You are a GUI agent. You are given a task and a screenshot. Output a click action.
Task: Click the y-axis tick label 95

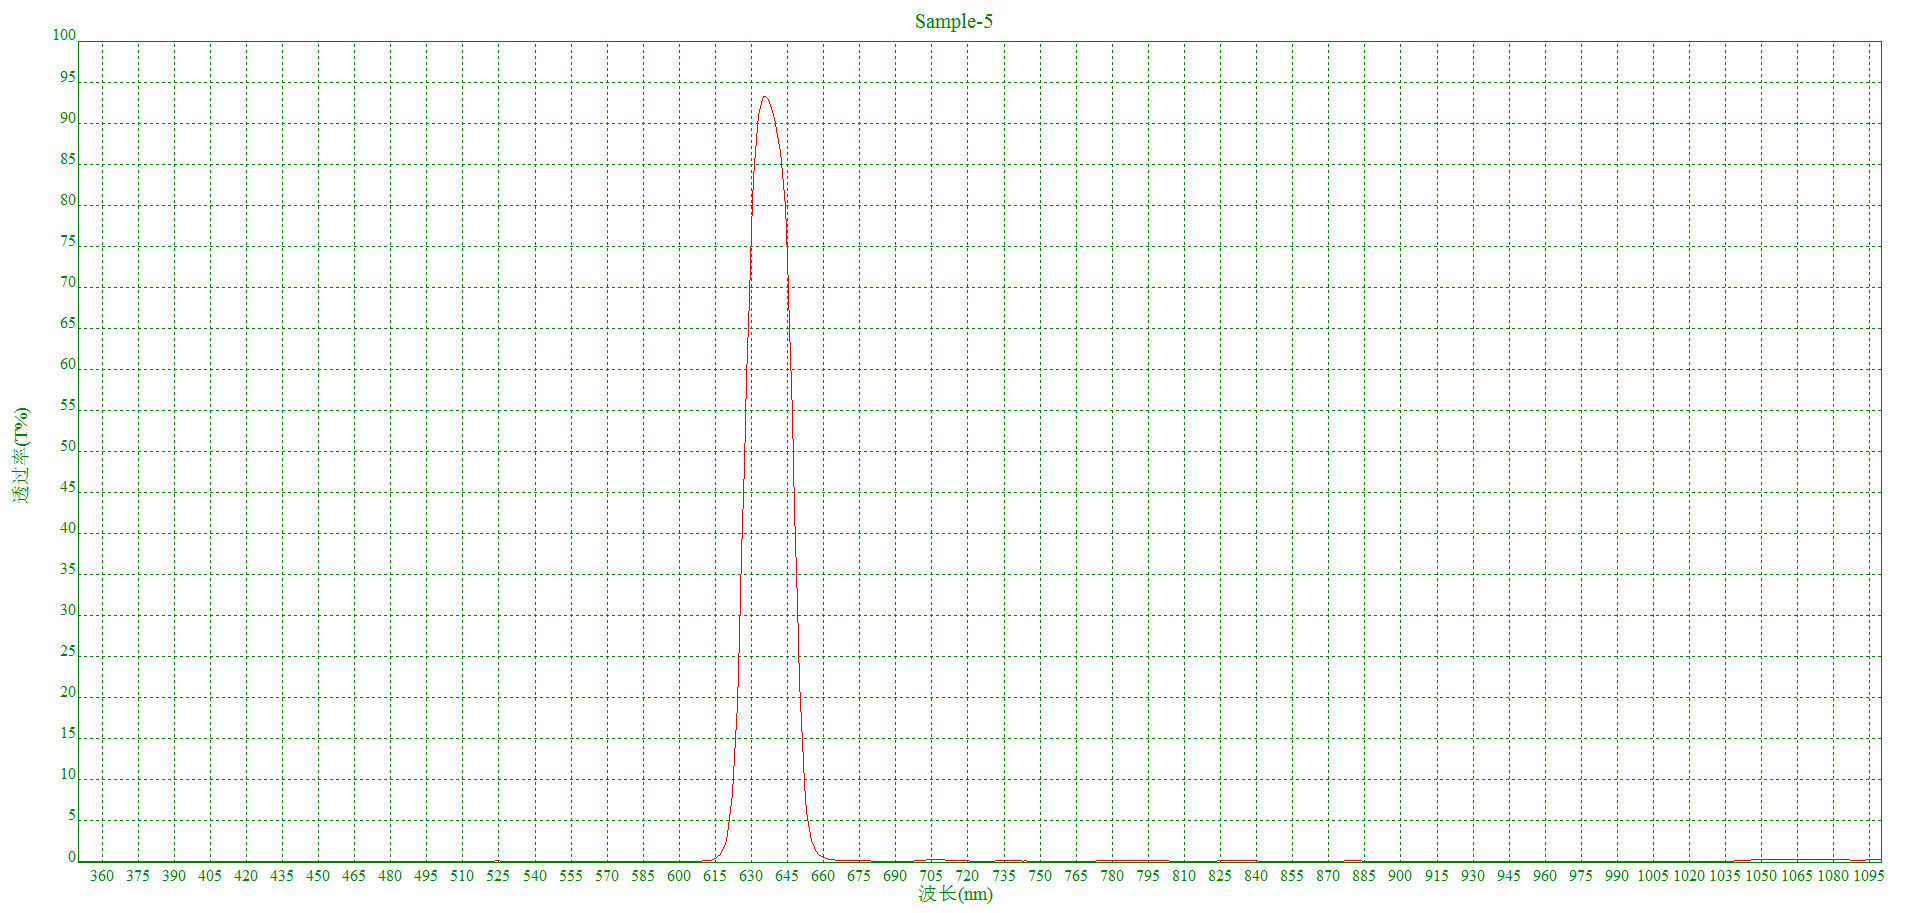point(68,78)
